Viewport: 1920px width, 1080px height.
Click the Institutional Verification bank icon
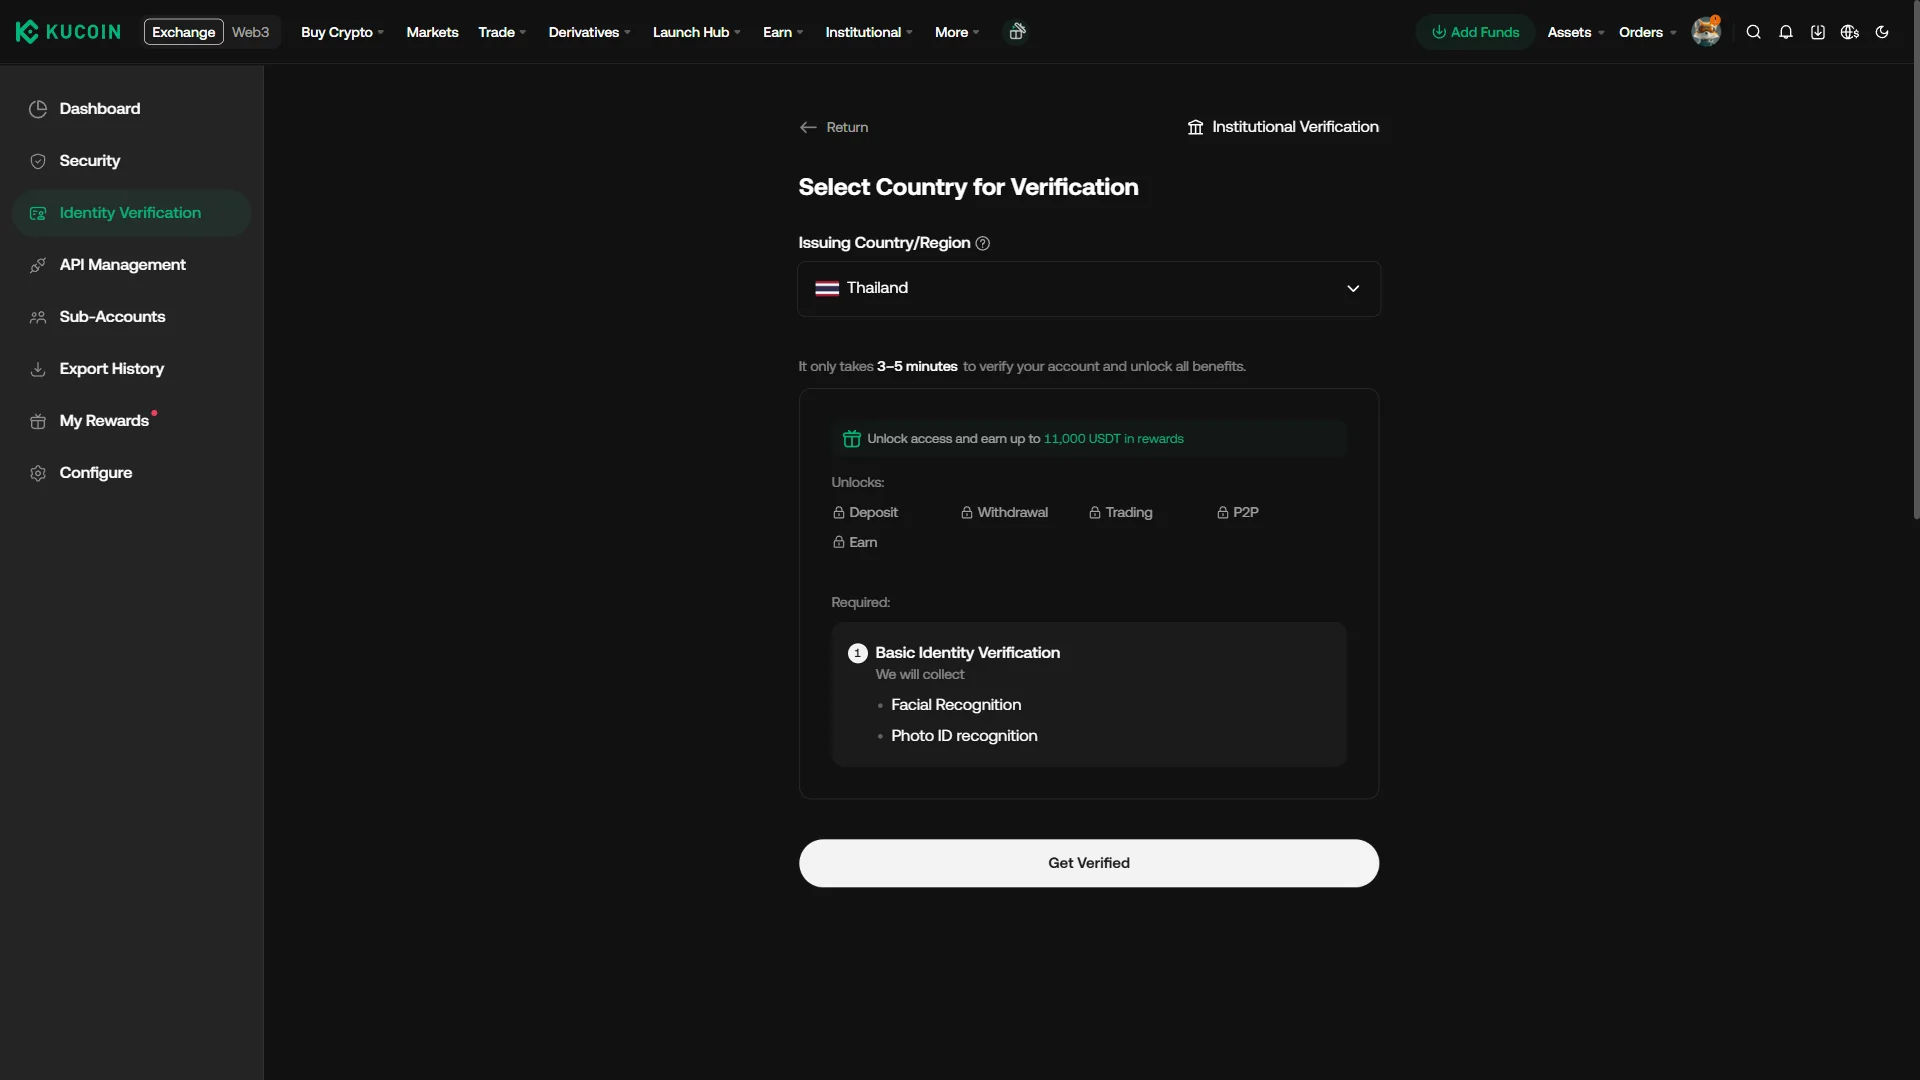tap(1195, 127)
